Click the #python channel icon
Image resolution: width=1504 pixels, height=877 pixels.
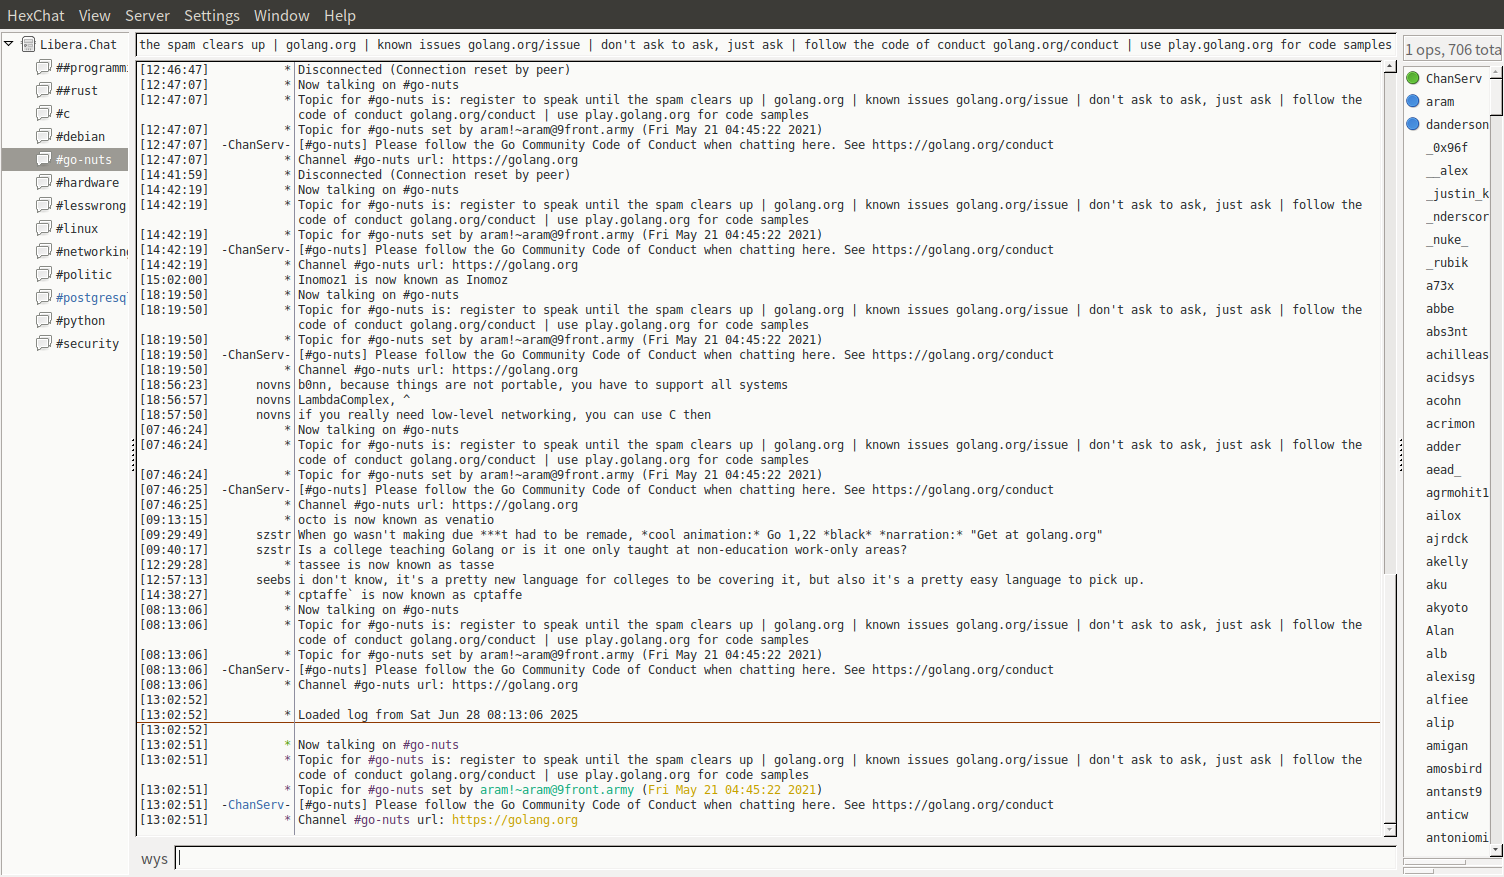click(x=44, y=320)
